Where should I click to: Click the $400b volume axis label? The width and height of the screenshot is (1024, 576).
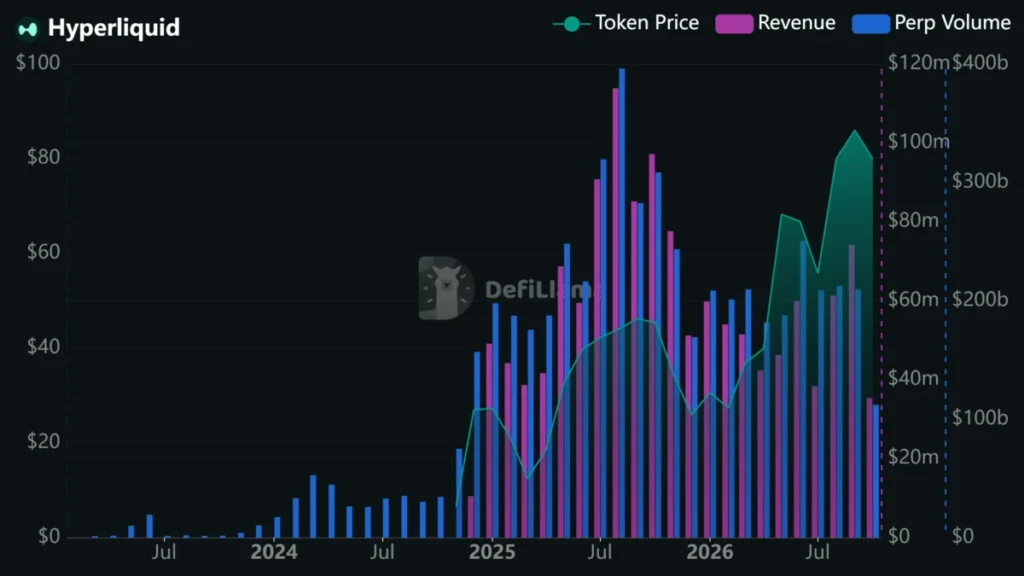[x=980, y=63]
